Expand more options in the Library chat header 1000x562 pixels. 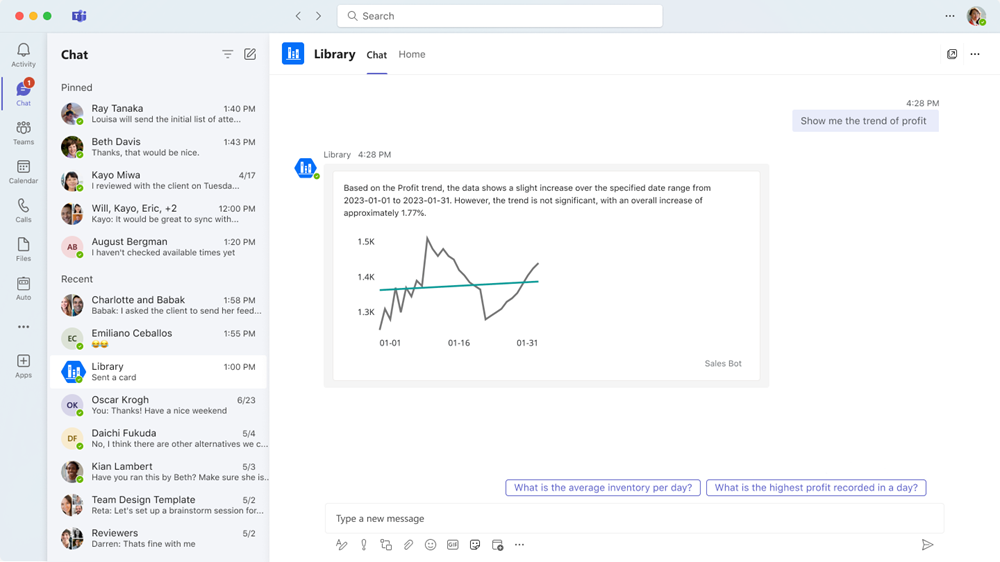975,55
